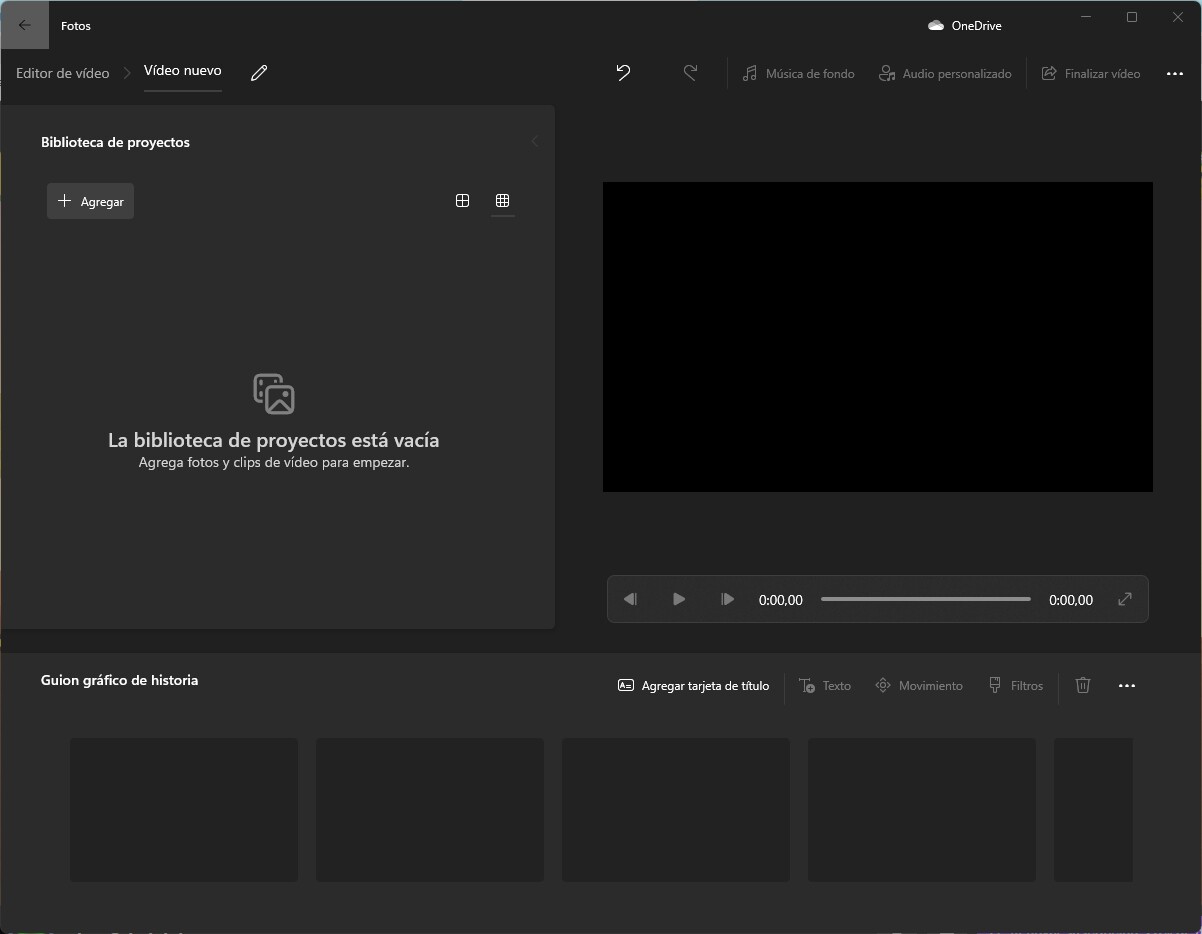Click the video playback seek slider
The height and width of the screenshot is (934, 1202).
tap(925, 599)
